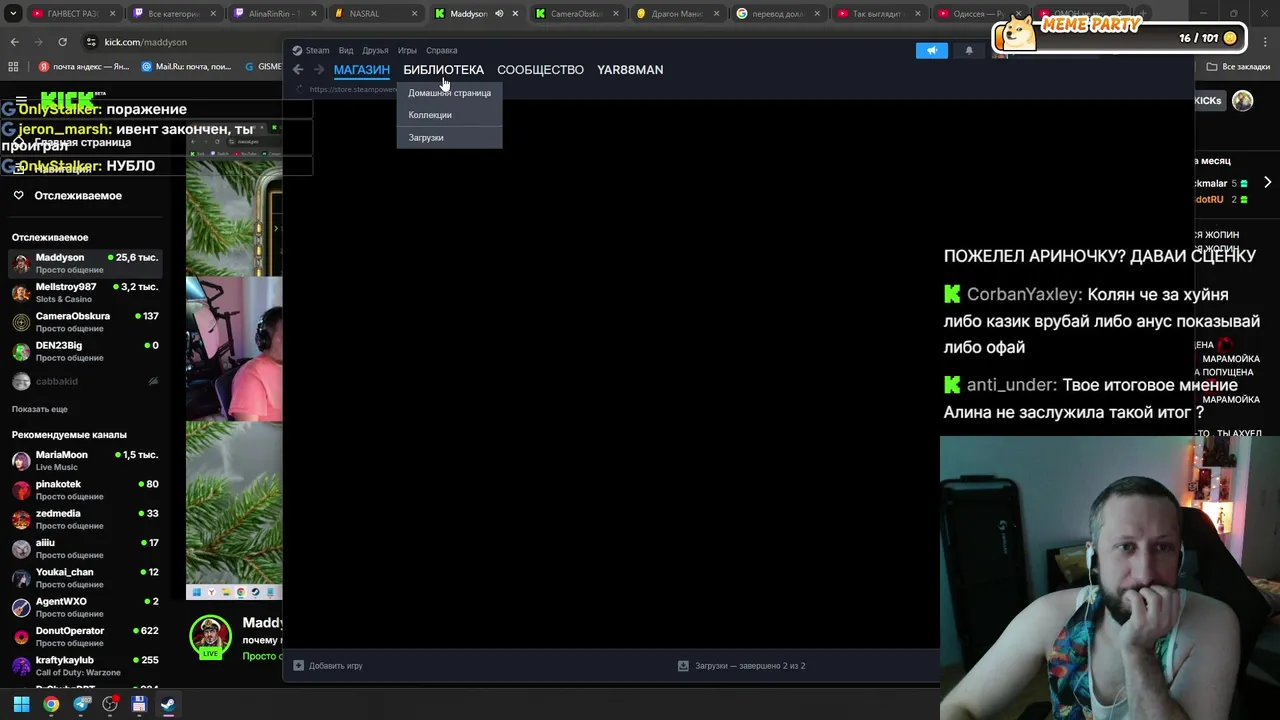Viewport: 1280px width, 720px height.
Task: Open the Друзья menu in Steam
Action: pos(375,50)
